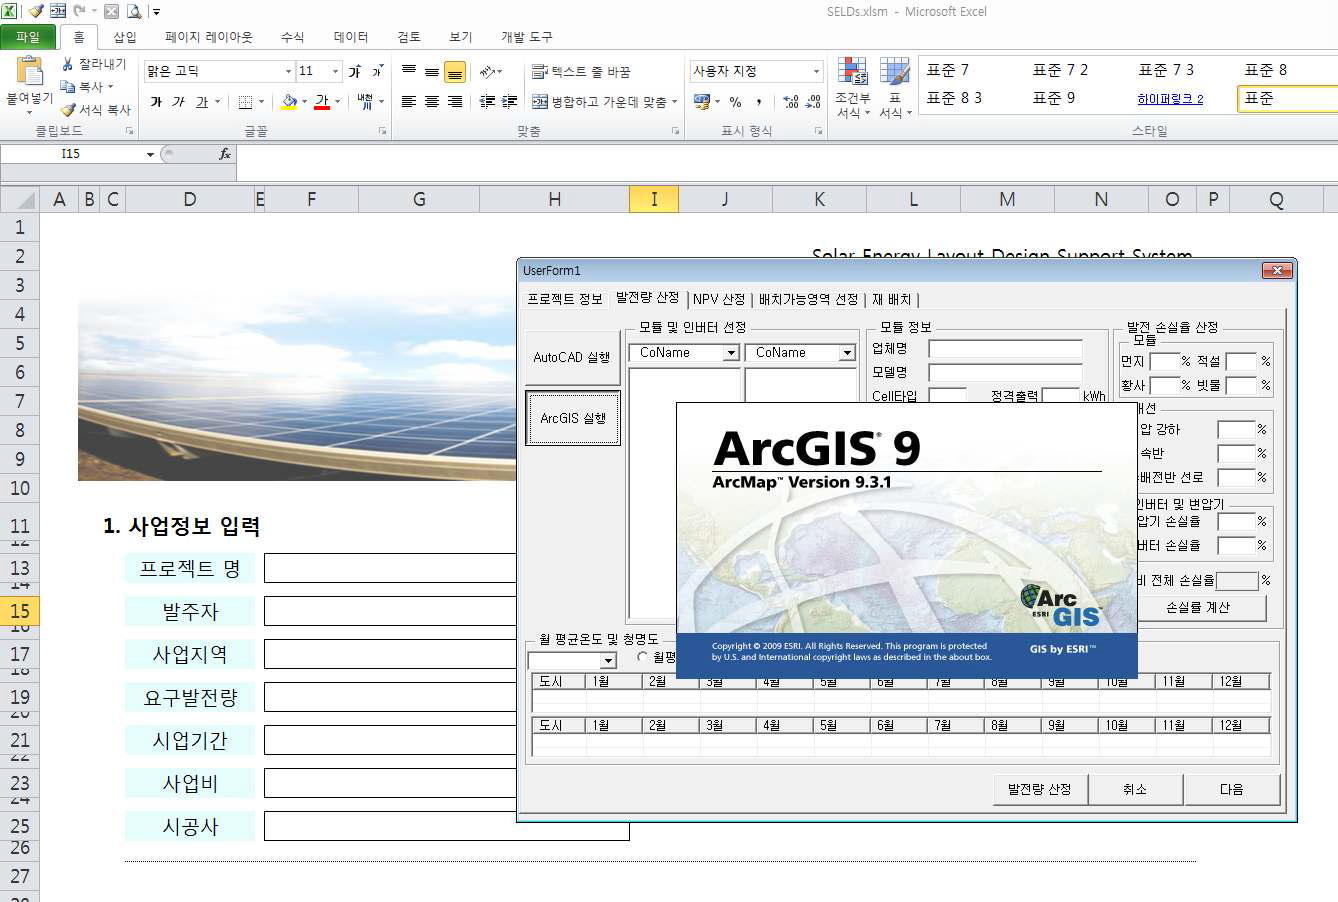Open Format as Table (표 서식)
1338x902 pixels.
pos(894,88)
